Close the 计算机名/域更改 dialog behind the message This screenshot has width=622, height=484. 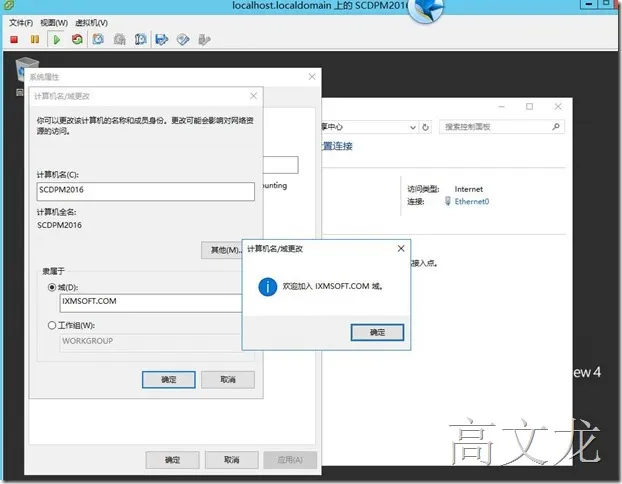[253, 96]
